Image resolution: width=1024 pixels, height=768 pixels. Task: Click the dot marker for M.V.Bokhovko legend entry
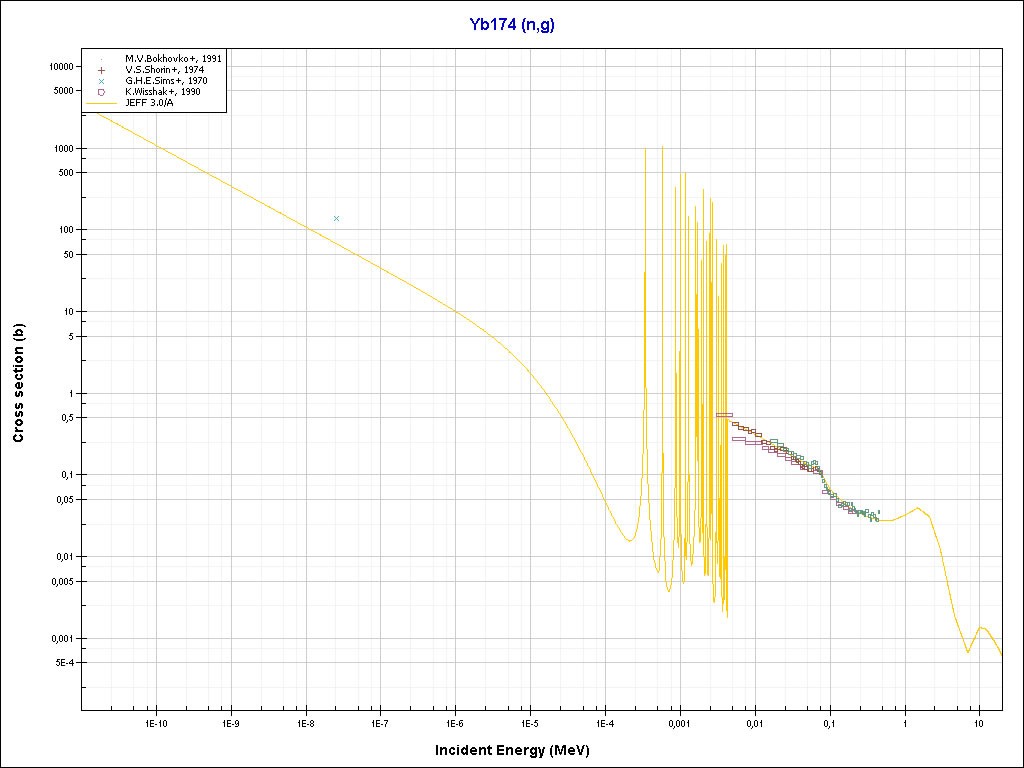point(102,59)
